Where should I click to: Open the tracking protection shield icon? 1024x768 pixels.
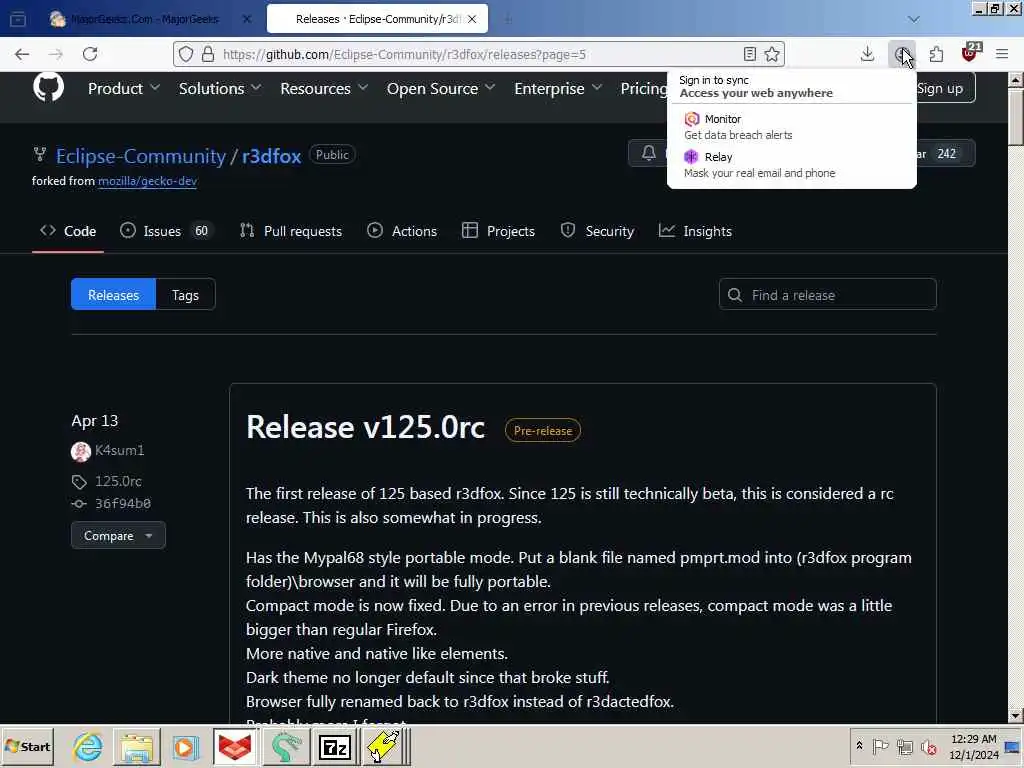click(x=186, y=54)
